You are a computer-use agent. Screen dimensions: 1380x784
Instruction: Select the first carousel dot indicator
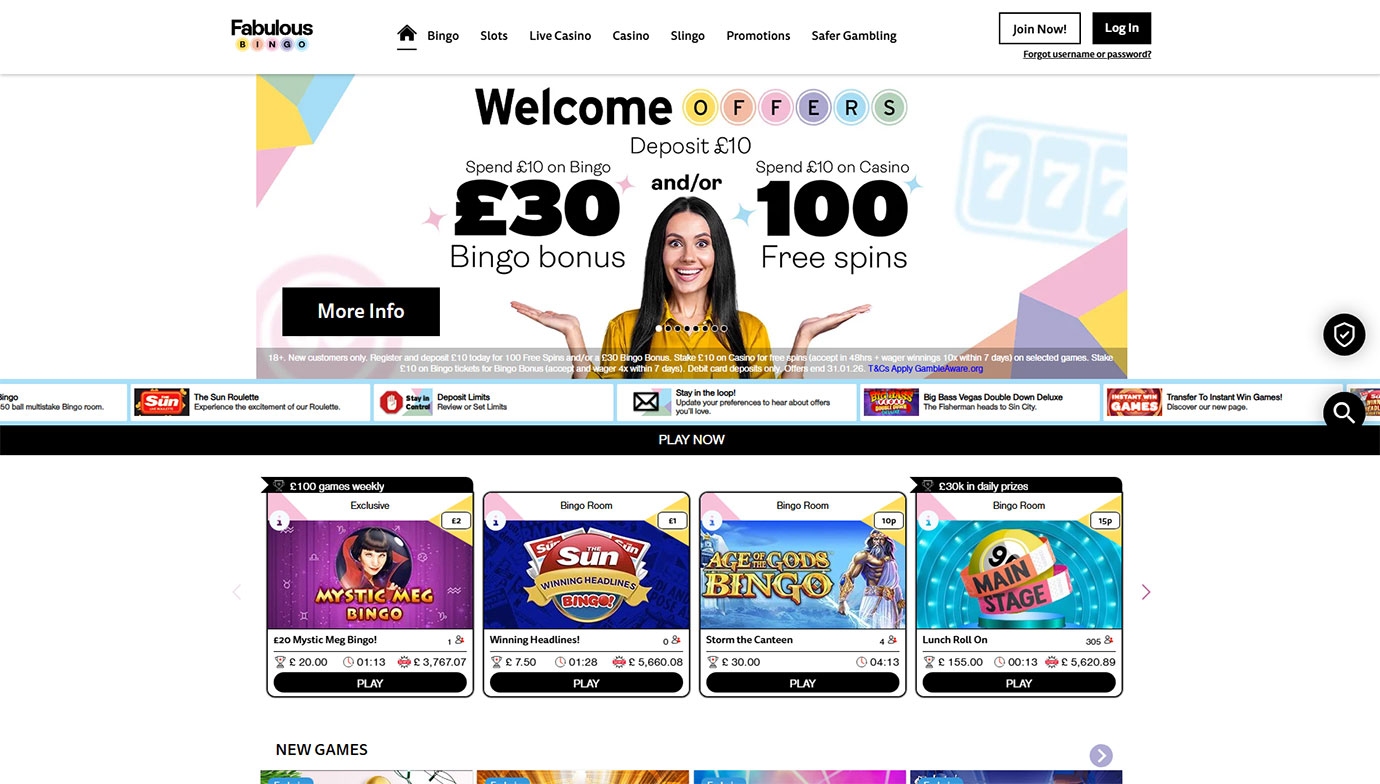pos(659,328)
